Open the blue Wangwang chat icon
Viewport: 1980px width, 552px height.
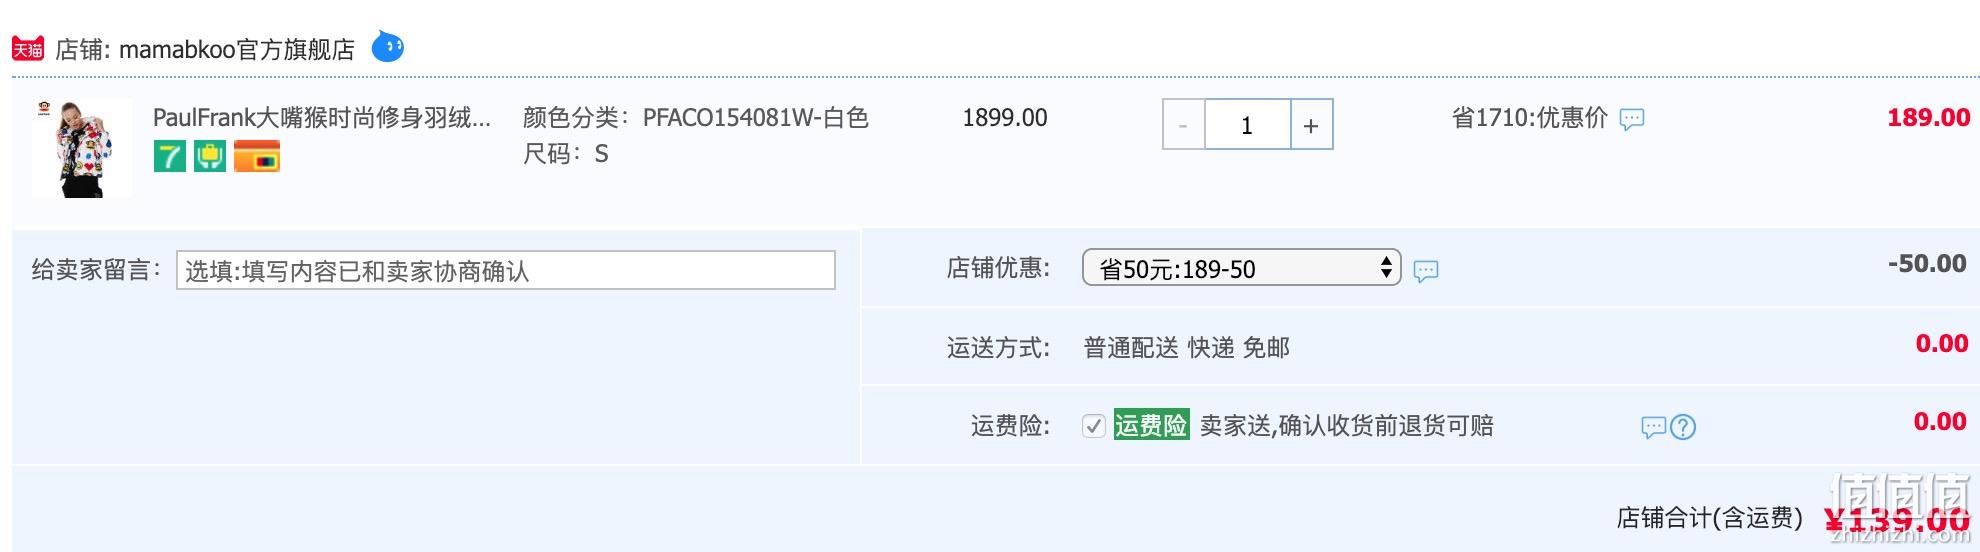[x=388, y=46]
